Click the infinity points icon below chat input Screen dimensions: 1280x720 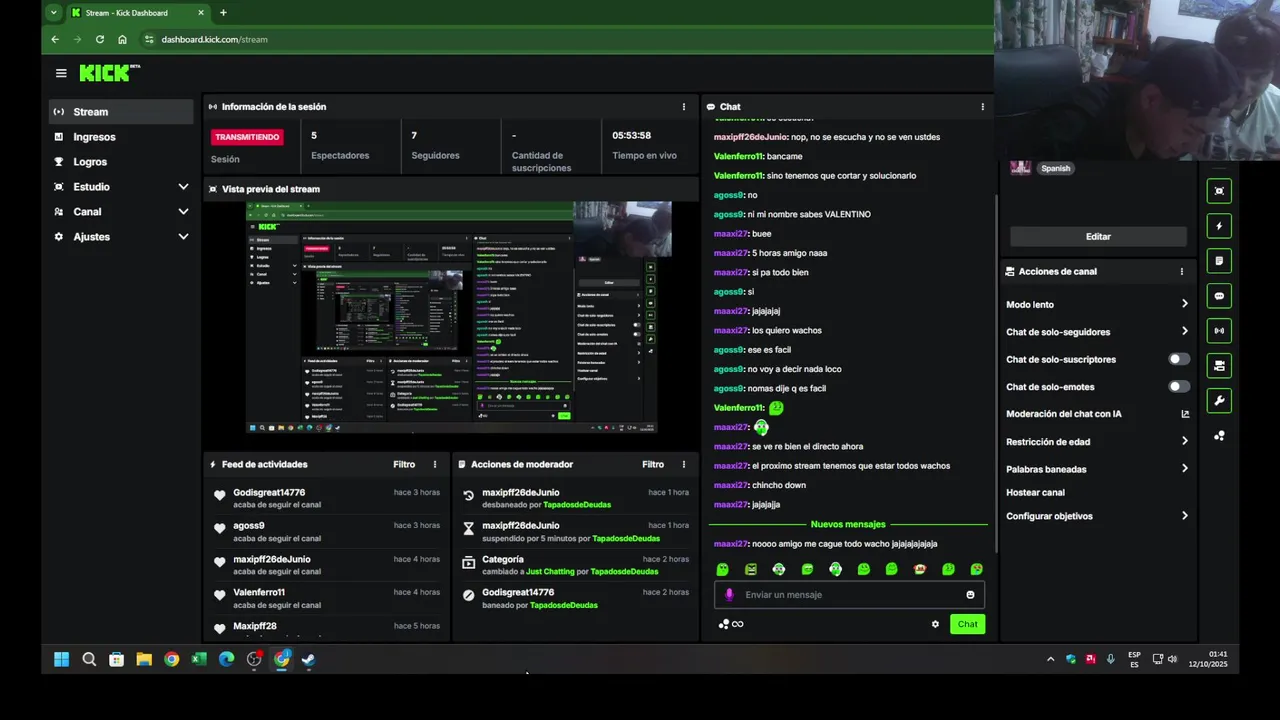point(731,624)
